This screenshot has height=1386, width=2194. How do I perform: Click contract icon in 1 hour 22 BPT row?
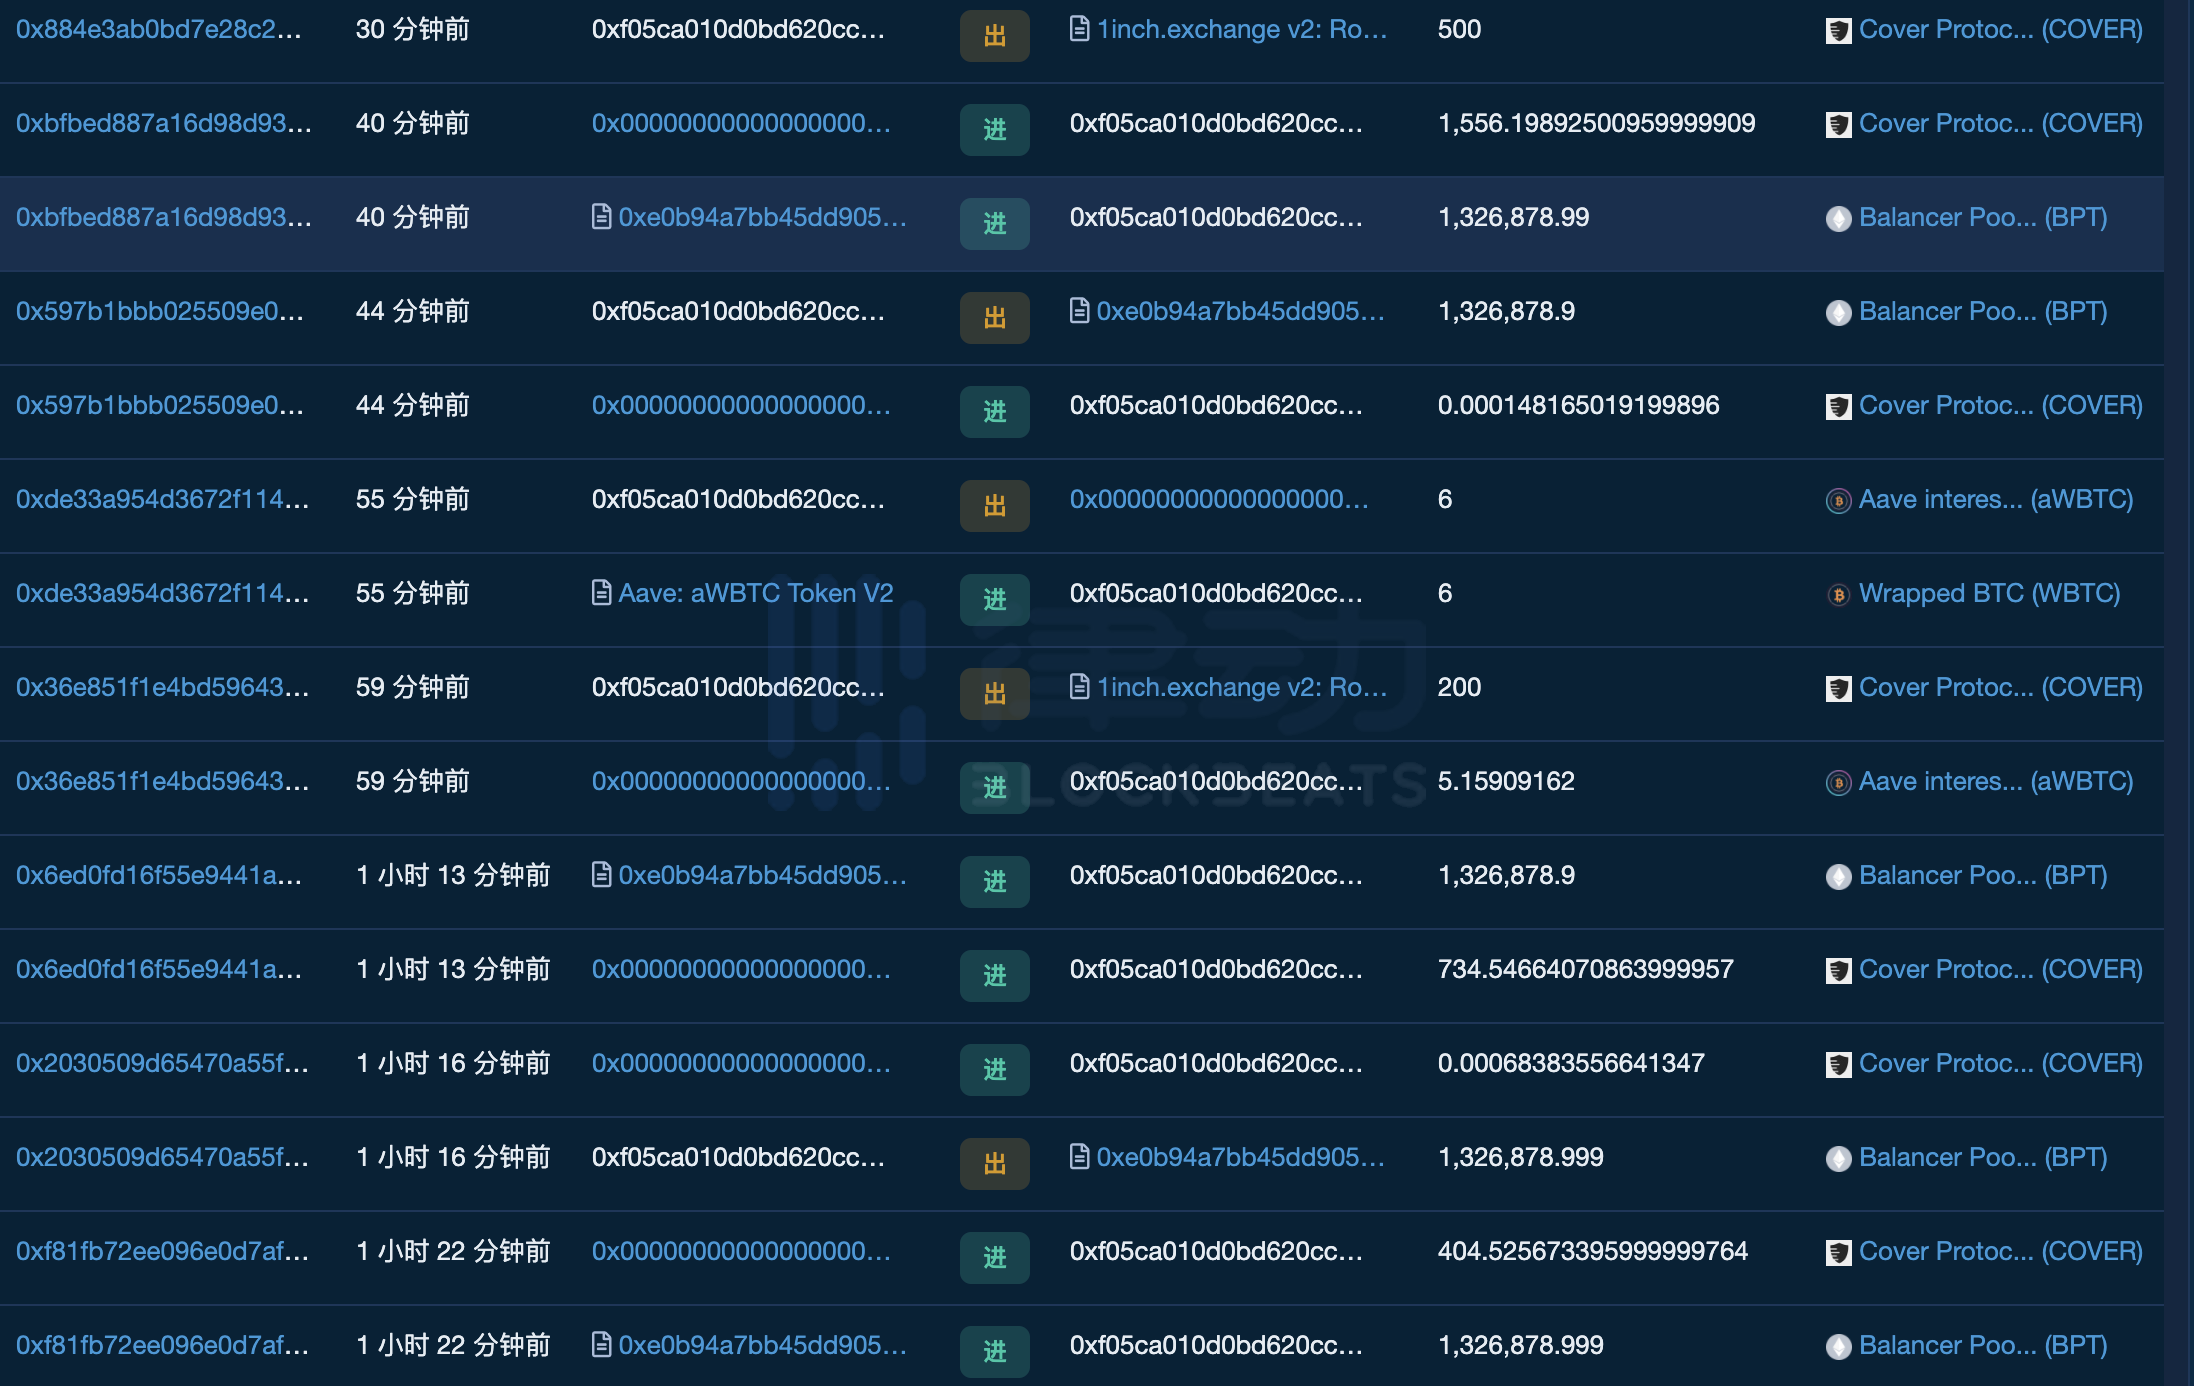pyautogui.click(x=601, y=1345)
